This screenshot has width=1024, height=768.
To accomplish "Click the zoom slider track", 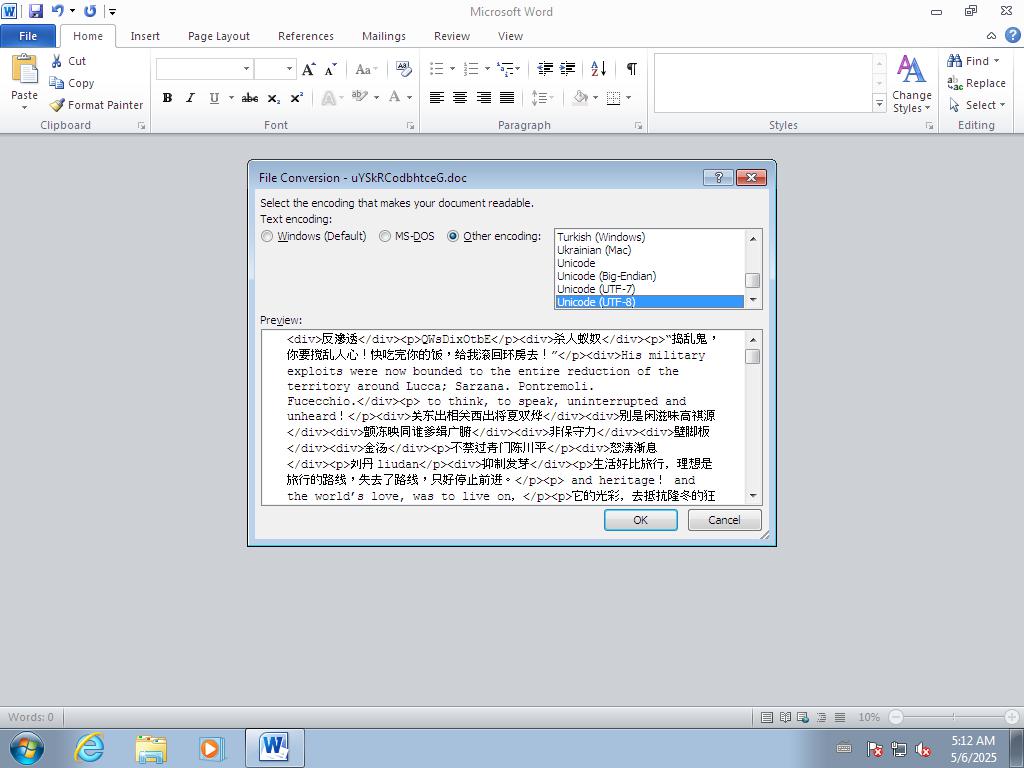I will [953, 717].
